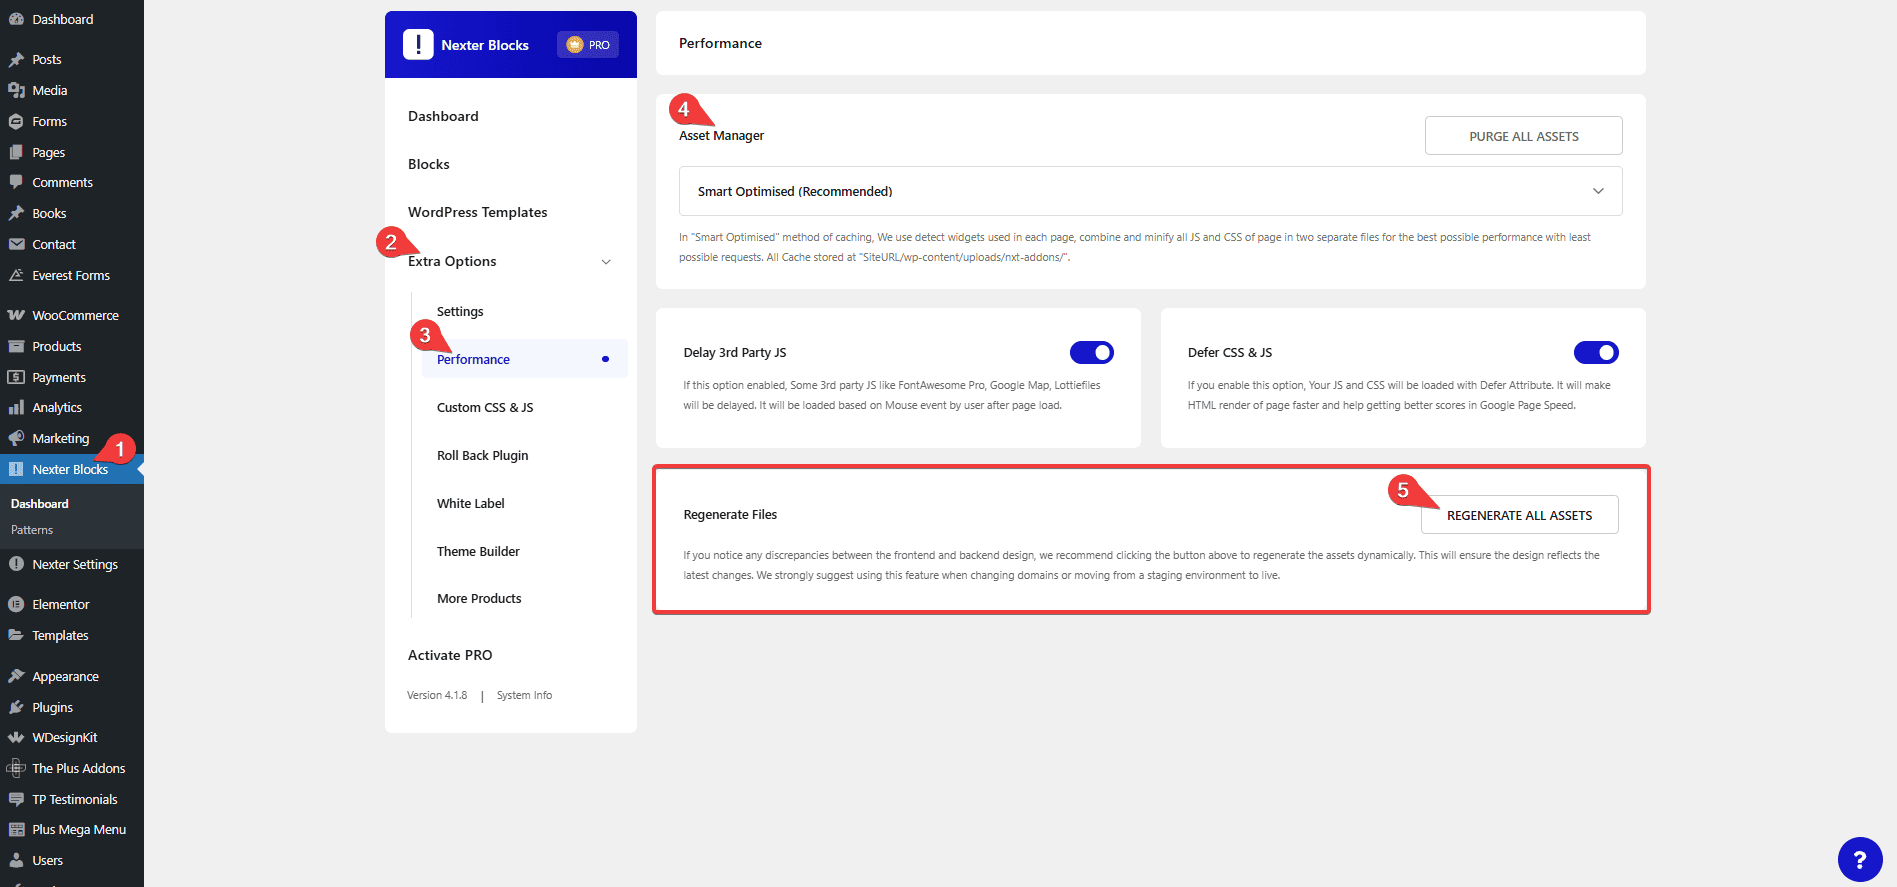Click the Contact envelope icon

point(16,245)
